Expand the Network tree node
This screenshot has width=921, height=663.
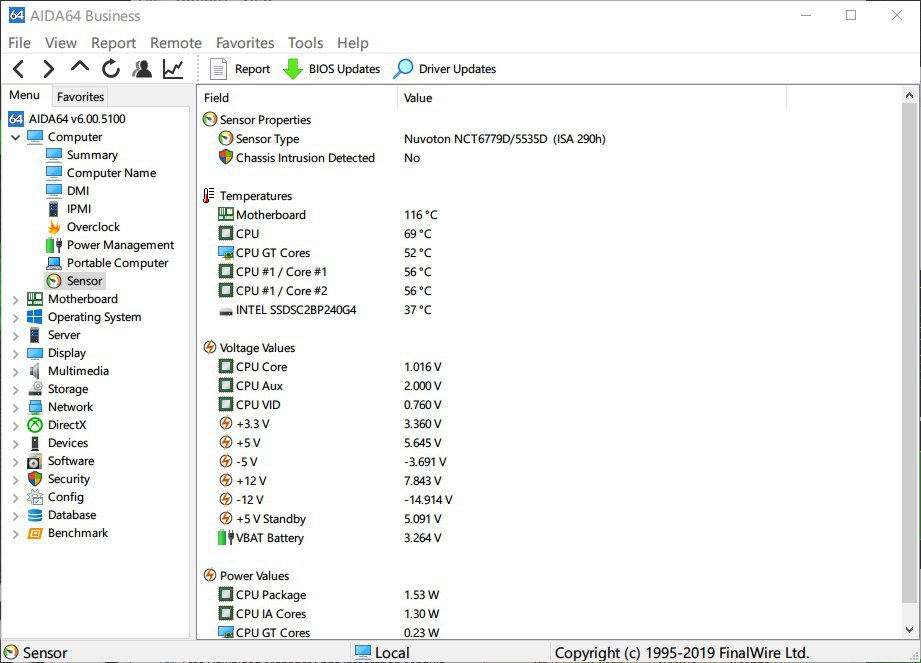(15, 408)
